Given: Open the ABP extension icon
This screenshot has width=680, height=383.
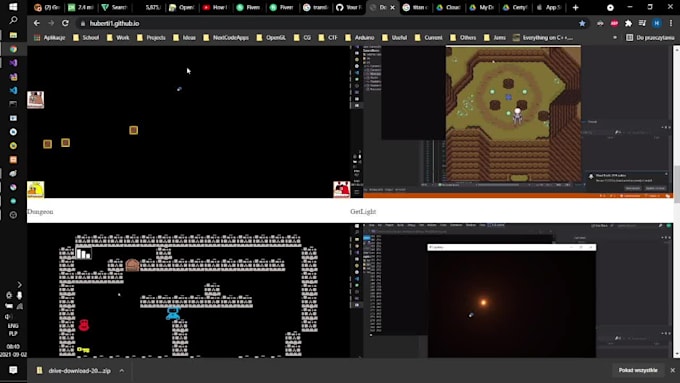Looking at the screenshot, I should (x=614, y=23).
